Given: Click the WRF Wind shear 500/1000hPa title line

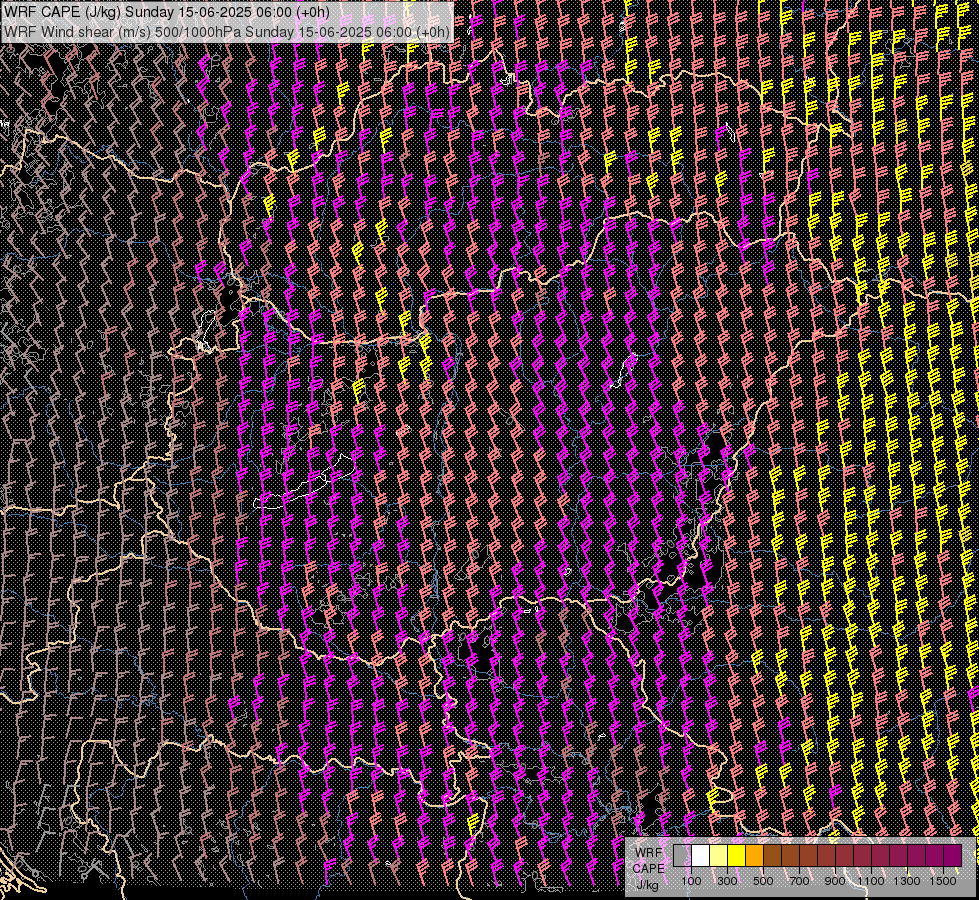Looking at the screenshot, I should click(227, 31).
